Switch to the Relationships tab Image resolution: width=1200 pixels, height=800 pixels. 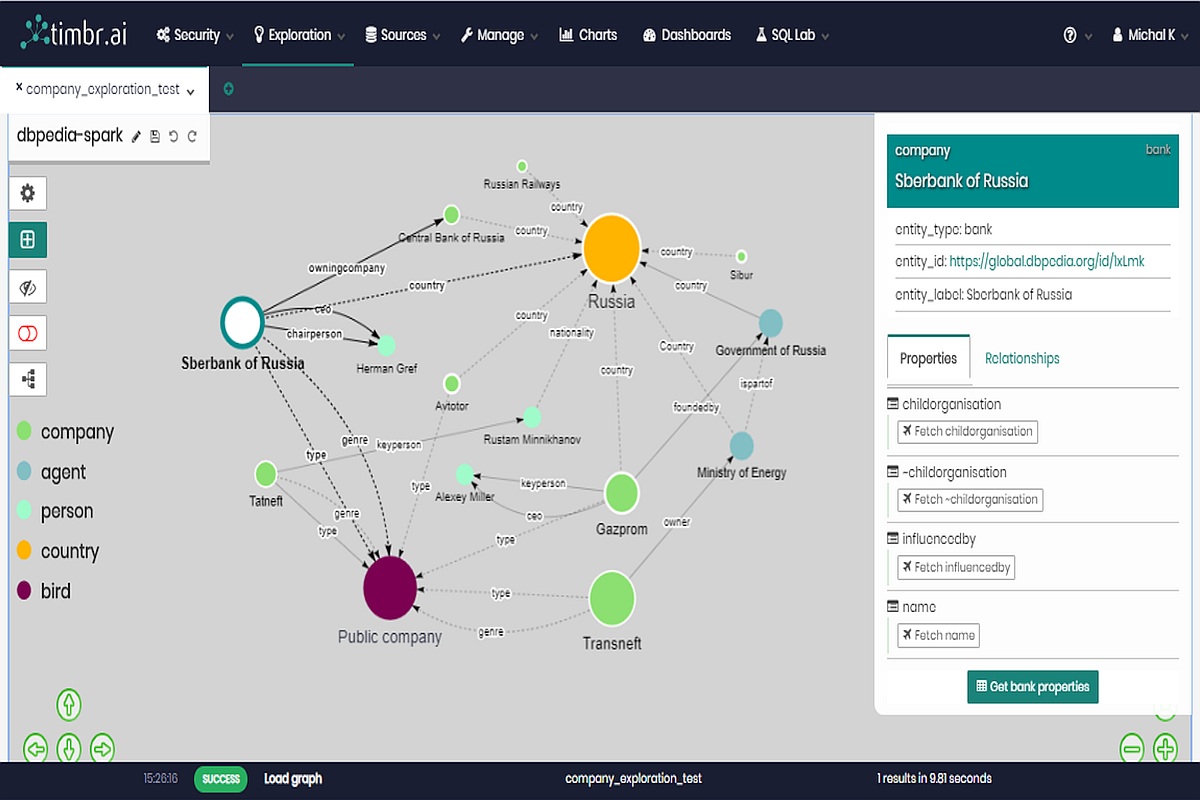[1022, 358]
